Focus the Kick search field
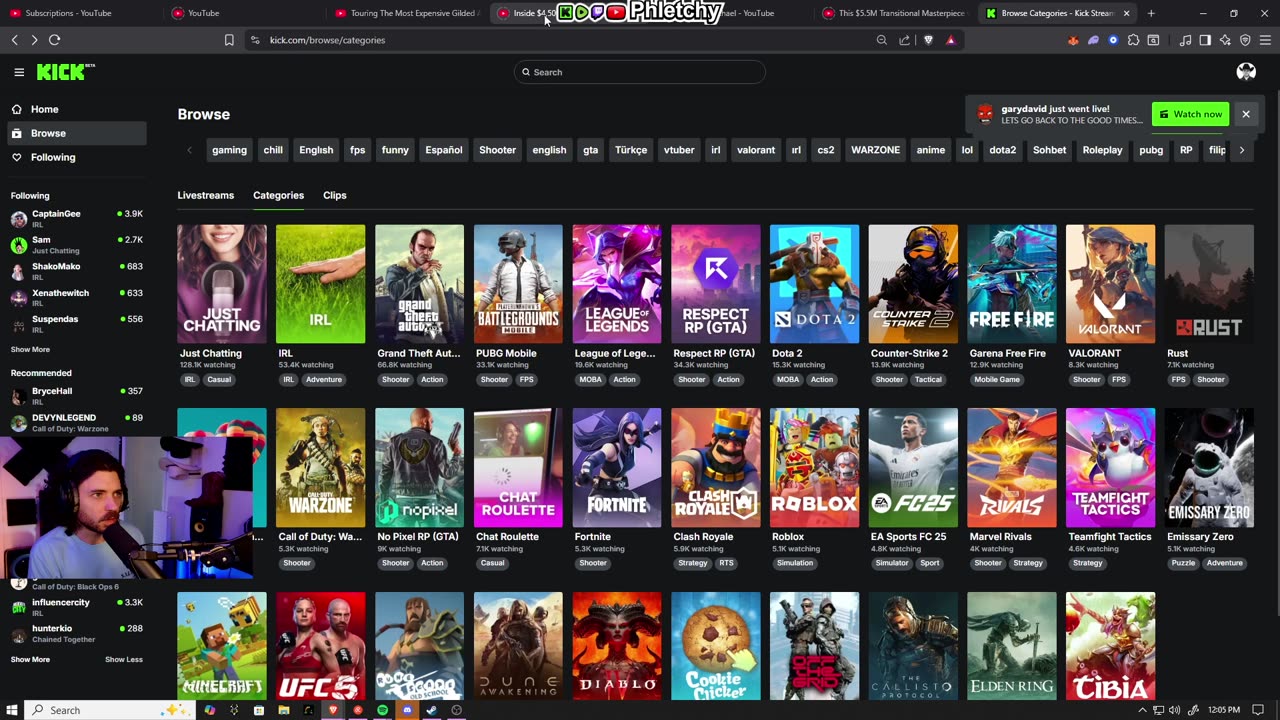 [x=640, y=72]
